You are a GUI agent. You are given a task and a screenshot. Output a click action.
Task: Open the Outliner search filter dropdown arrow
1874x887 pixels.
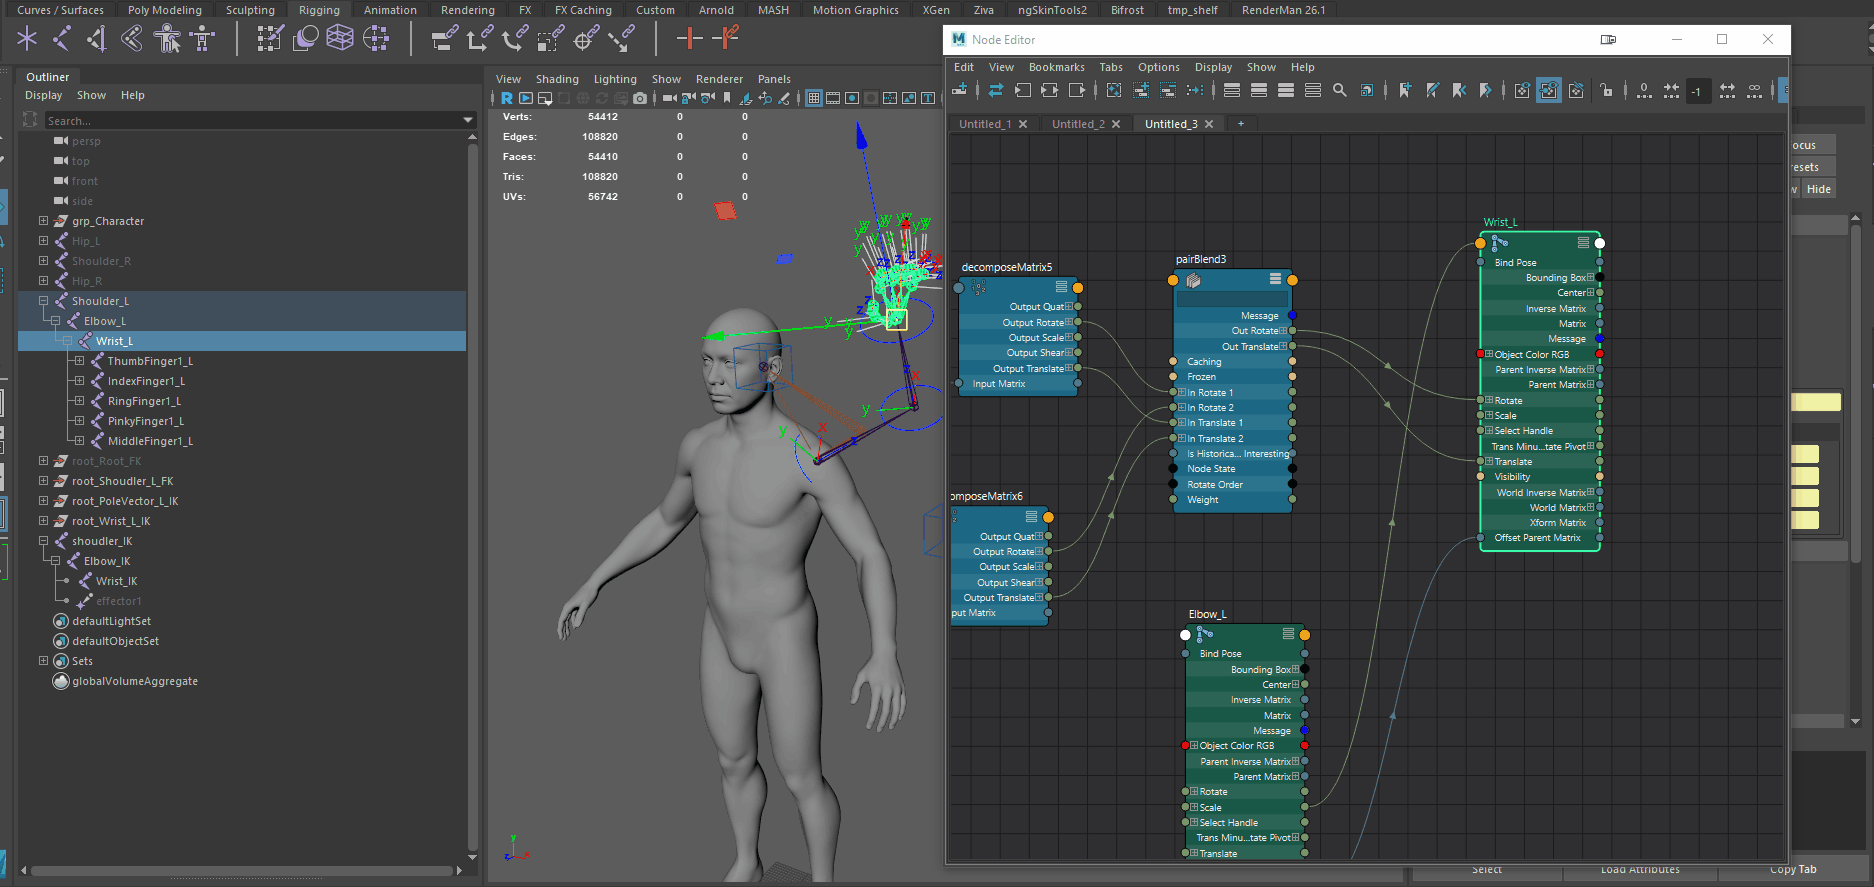(x=468, y=120)
